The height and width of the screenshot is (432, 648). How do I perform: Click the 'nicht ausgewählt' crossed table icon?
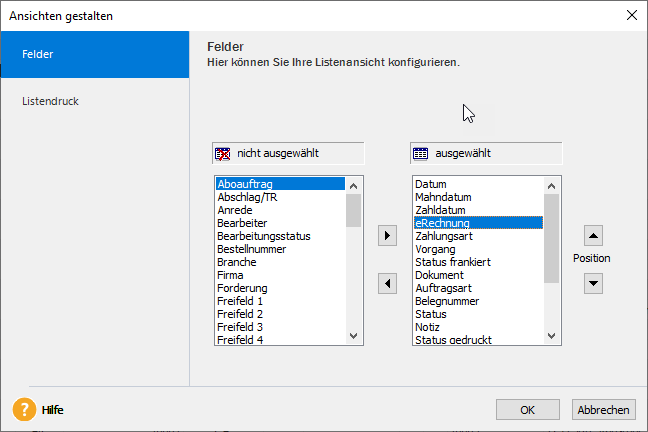[x=222, y=154]
